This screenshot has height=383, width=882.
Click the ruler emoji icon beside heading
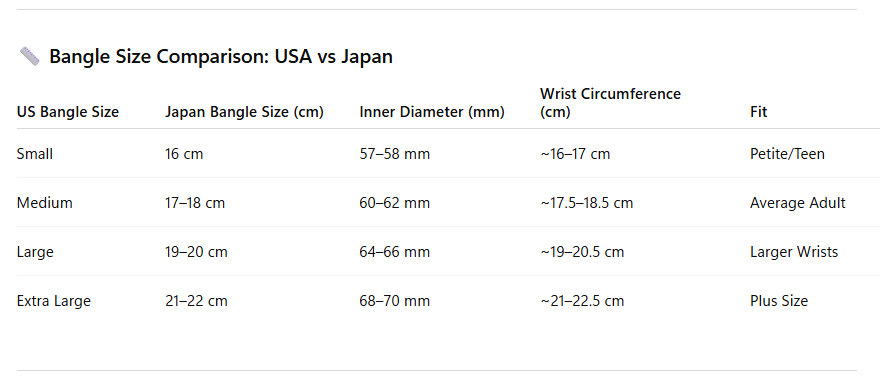tap(30, 57)
